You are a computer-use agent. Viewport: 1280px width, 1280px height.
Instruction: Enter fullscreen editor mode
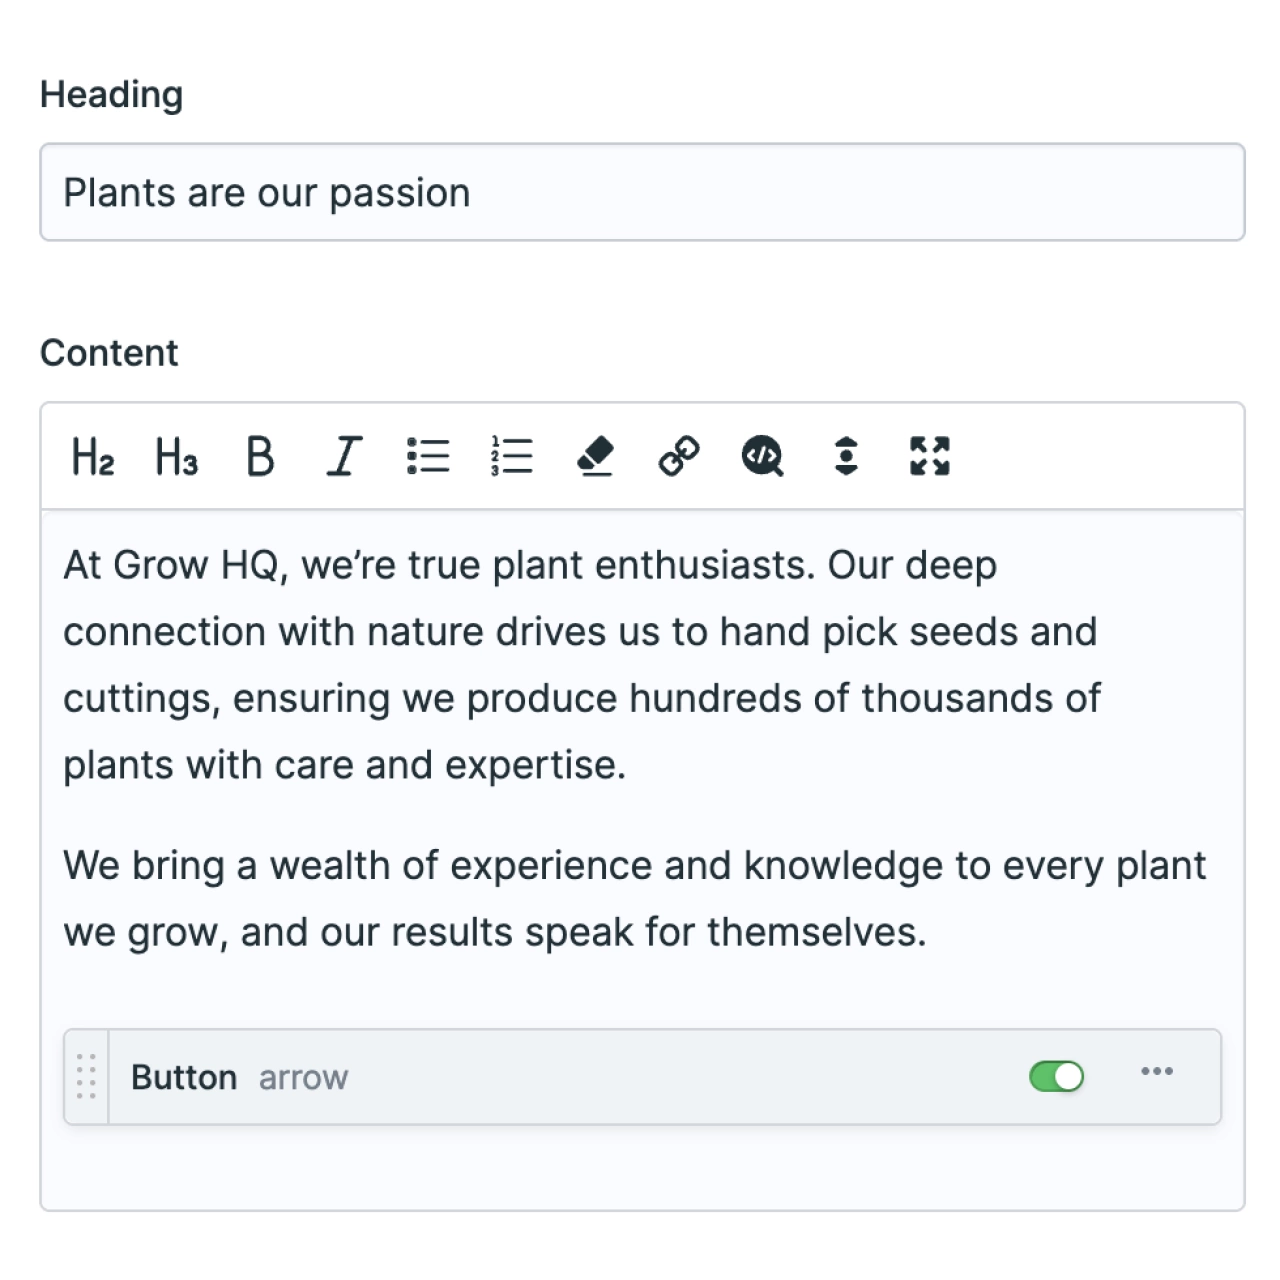point(930,457)
